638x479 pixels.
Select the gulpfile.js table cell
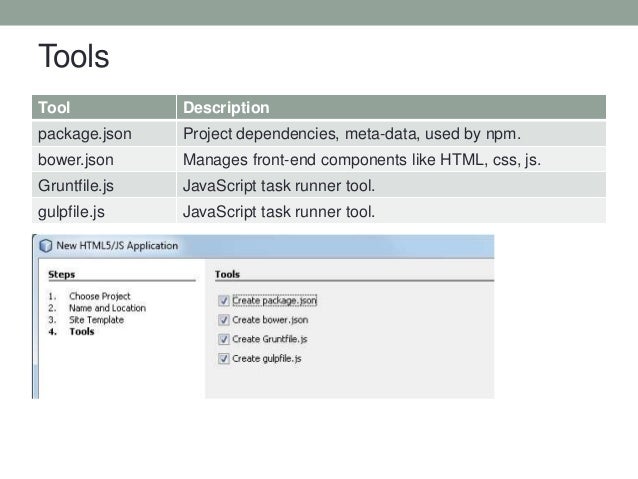point(104,212)
